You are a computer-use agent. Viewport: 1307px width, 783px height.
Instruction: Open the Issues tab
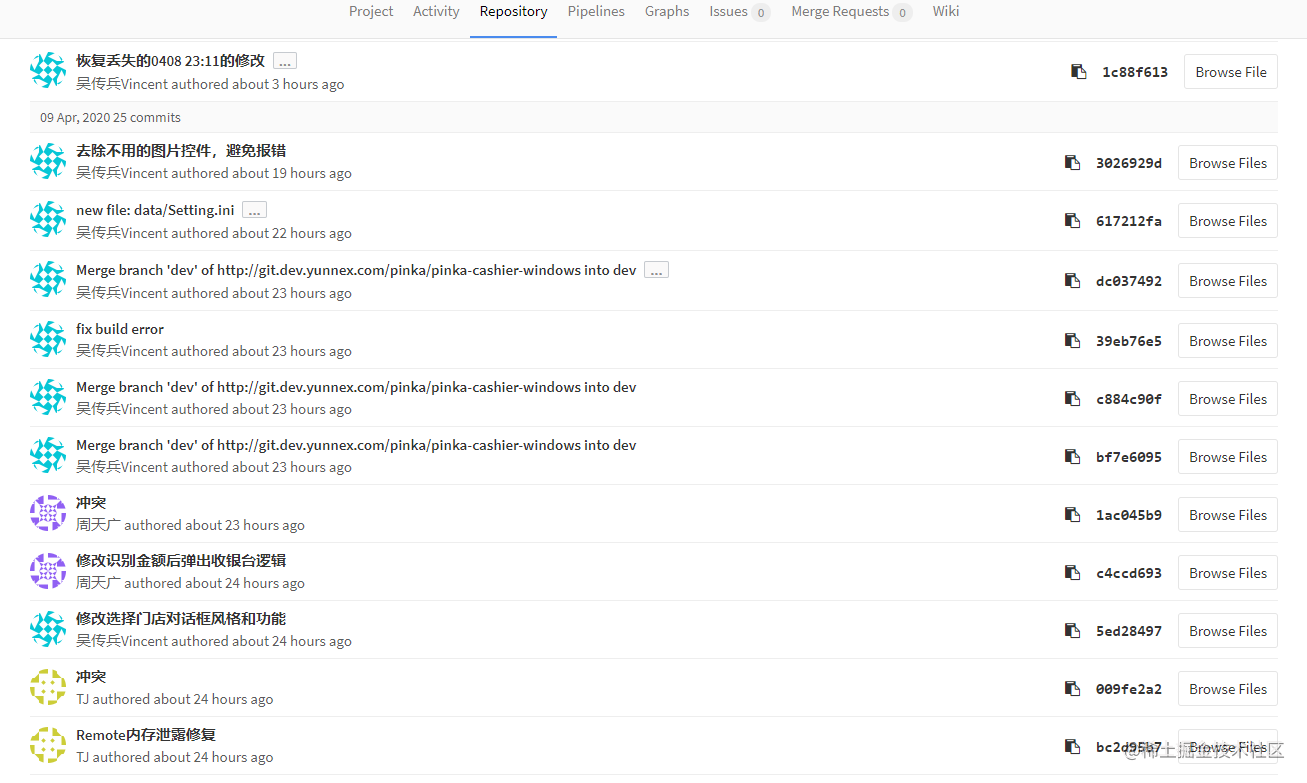[x=739, y=12]
